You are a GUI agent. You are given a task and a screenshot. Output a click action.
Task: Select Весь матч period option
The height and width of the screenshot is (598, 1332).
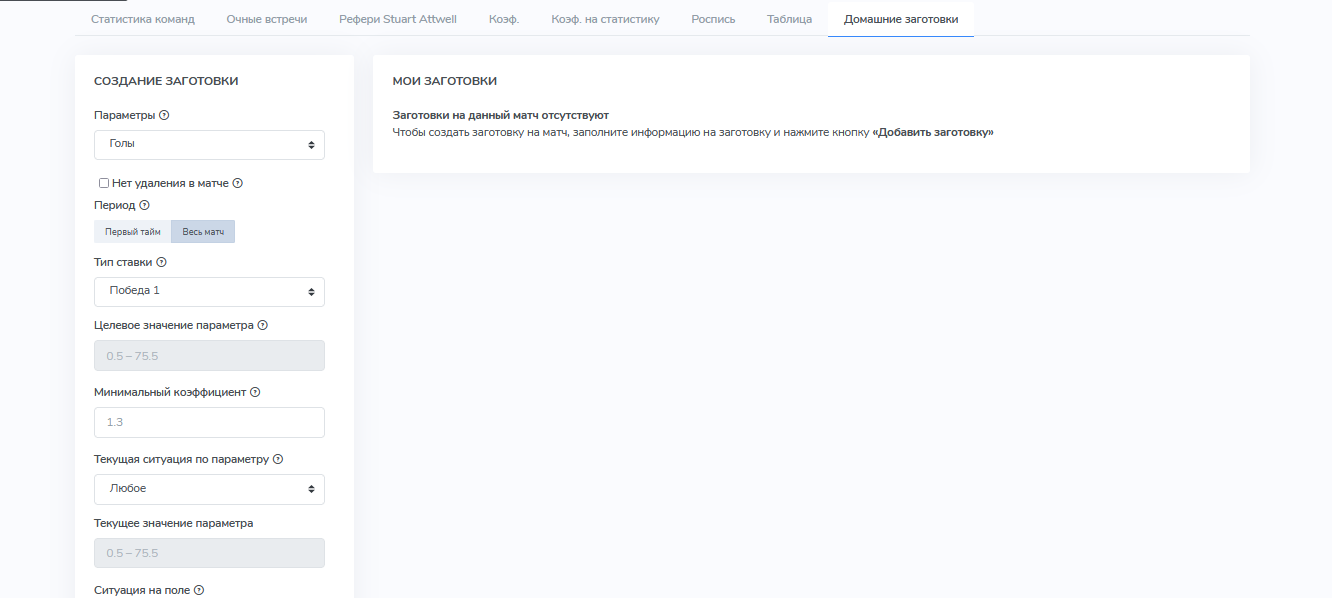point(203,232)
